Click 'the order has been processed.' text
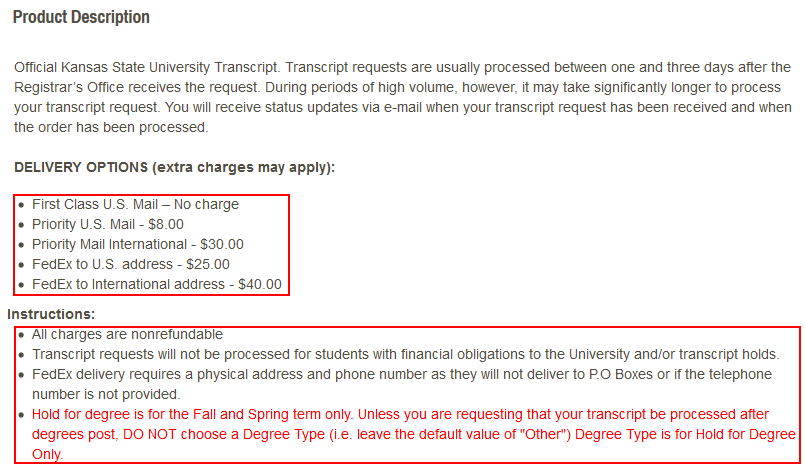 click(x=111, y=127)
